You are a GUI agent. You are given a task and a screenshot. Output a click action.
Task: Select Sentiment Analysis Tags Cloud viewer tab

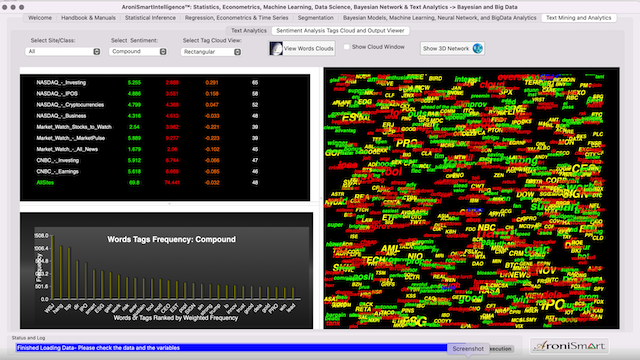coord(340,31)
